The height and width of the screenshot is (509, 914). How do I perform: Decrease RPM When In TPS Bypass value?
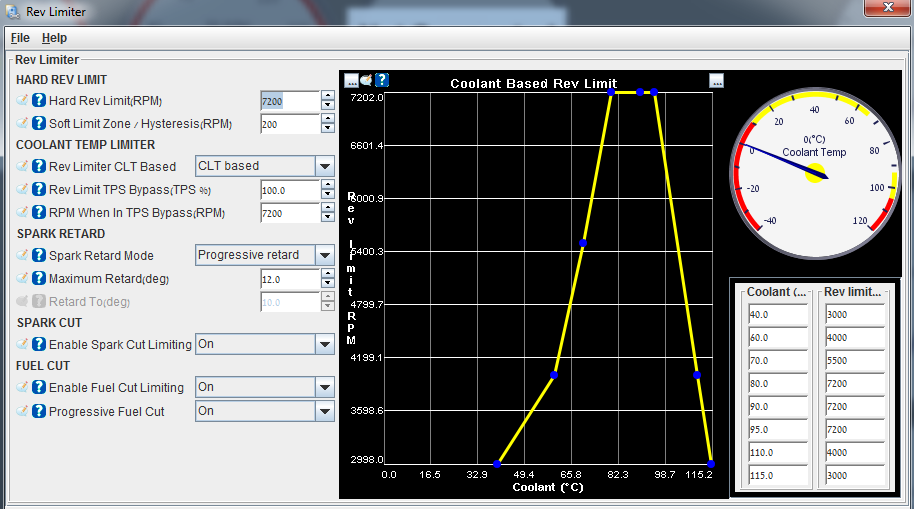(328, 217)
